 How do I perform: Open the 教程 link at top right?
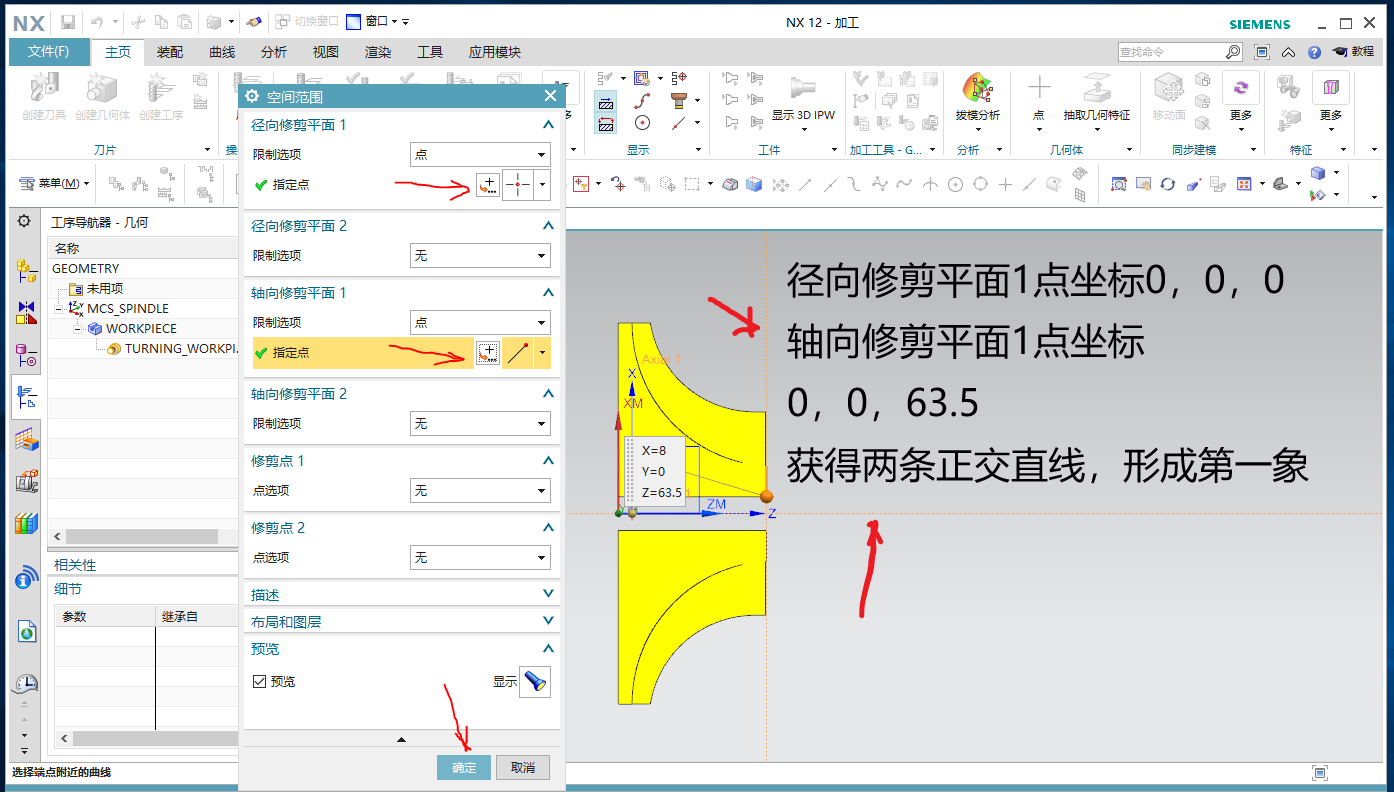(x=1363, y=51)
